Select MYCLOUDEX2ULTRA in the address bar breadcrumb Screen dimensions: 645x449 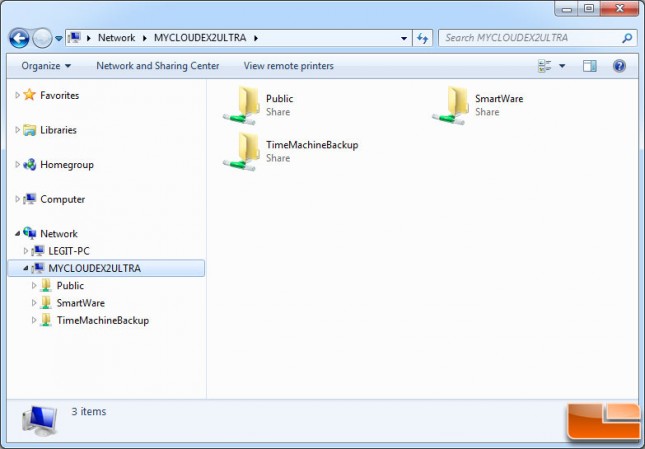click(200, 38)
